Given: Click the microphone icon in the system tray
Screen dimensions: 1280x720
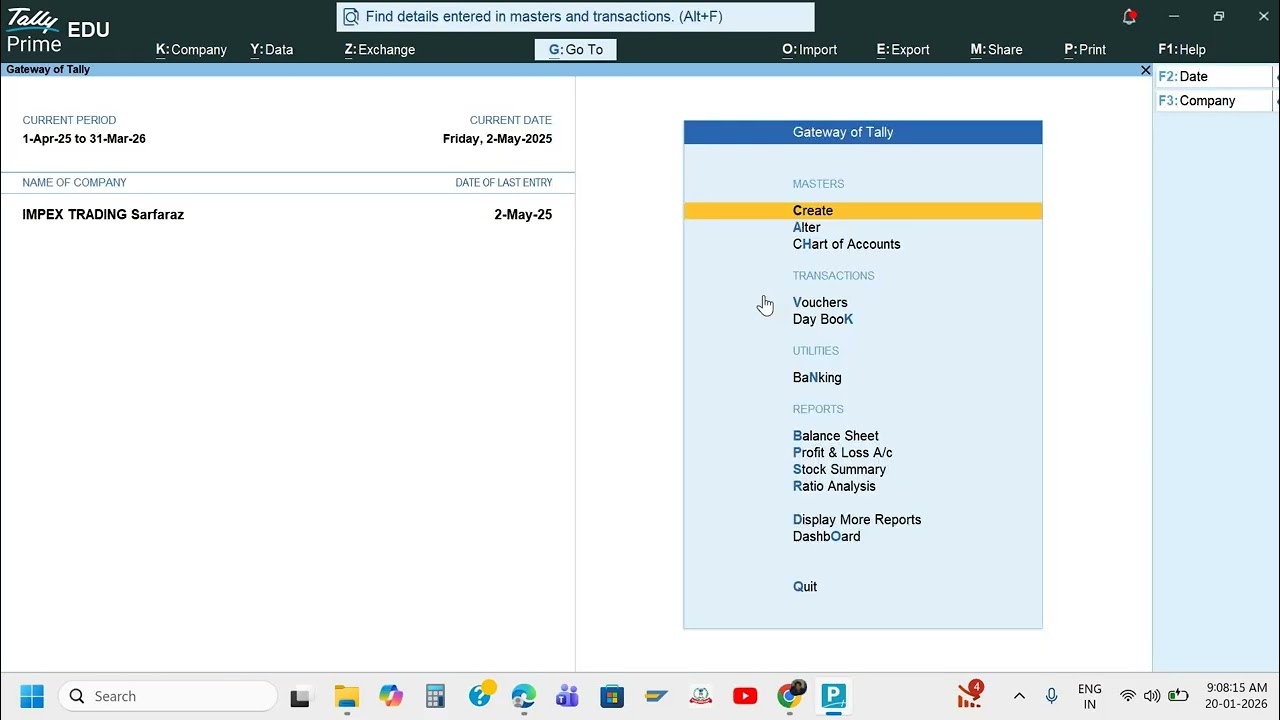Looking at the screenshot, I should point(1051,697).
